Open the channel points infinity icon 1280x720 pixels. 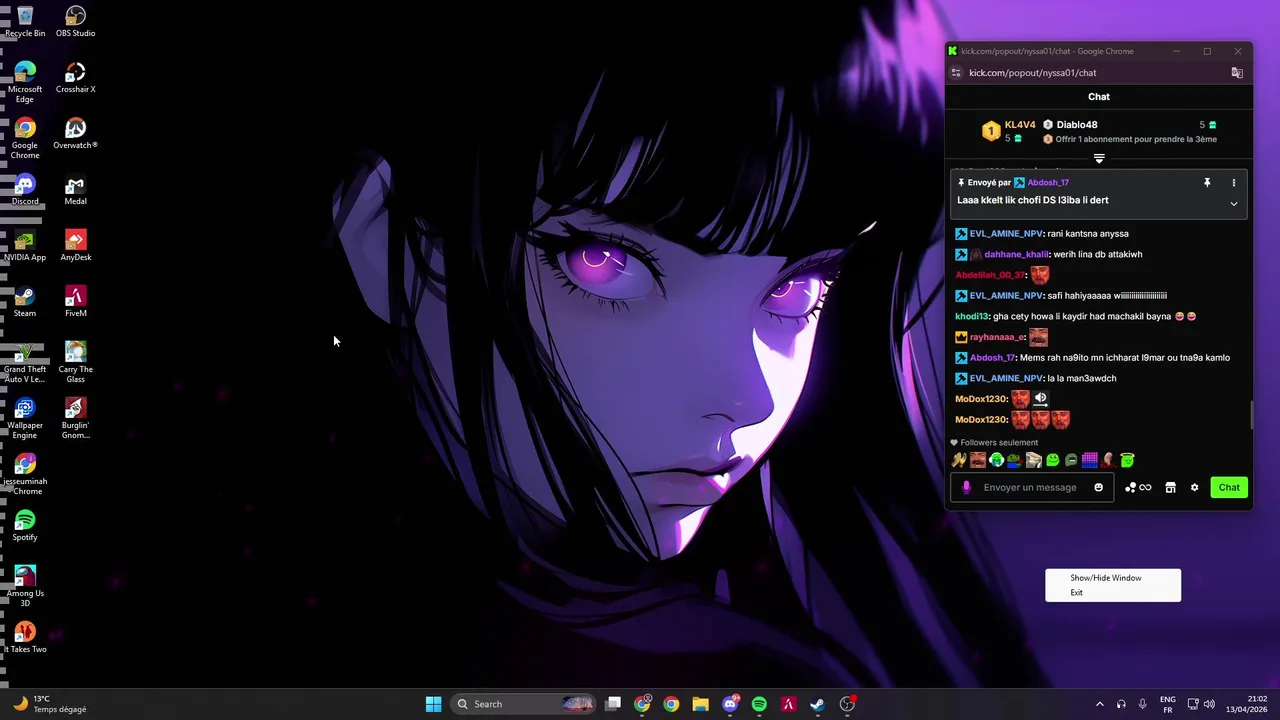pyautogui.click(x=1145, y=487)
